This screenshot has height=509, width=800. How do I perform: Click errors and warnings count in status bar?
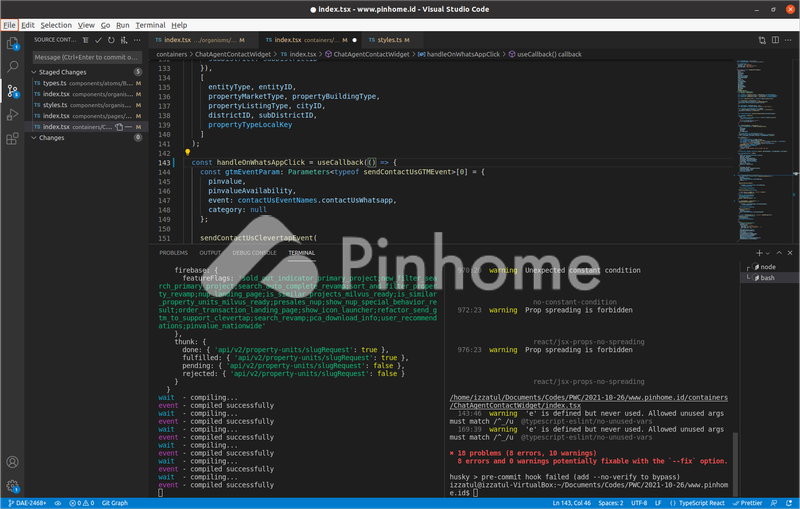pos(82,503)
